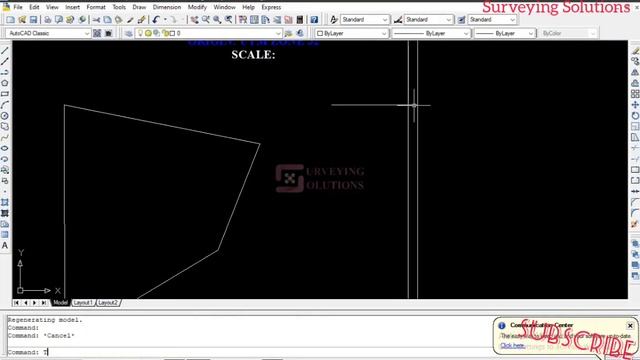Open the Express menu
This screenshot has width=640, height=360.
click(271, 7)
